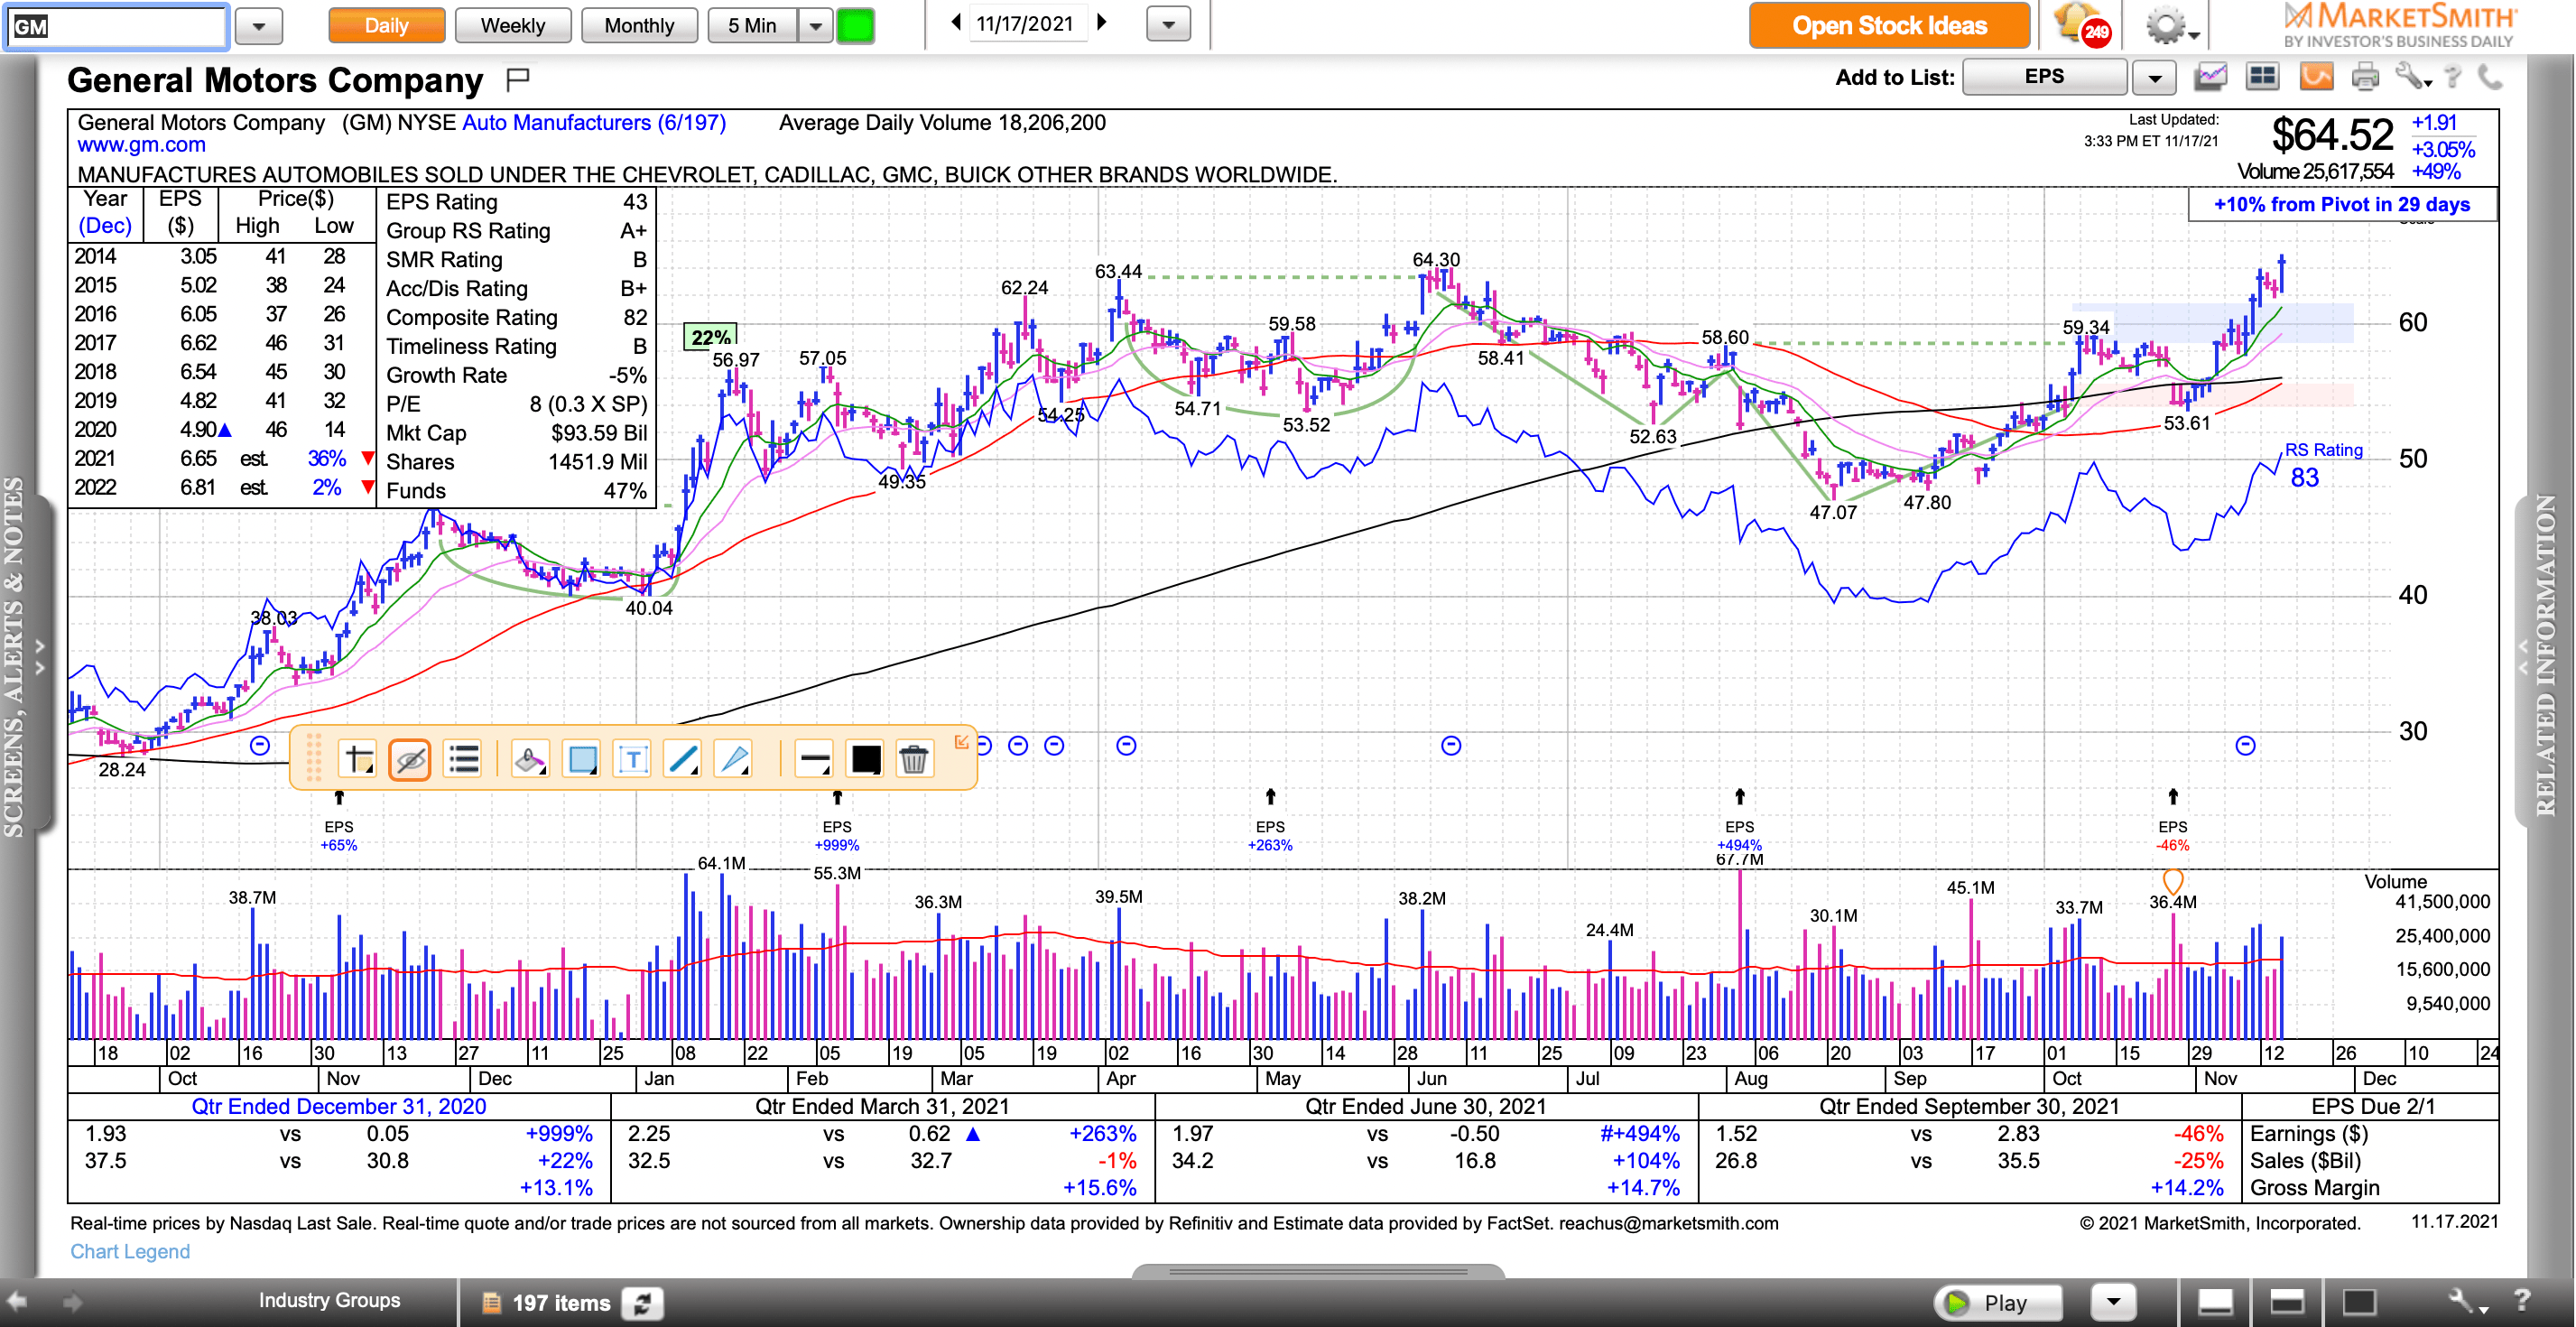
Task: Collapse the floating drawing toolbar
Action: tap(962, 741)
